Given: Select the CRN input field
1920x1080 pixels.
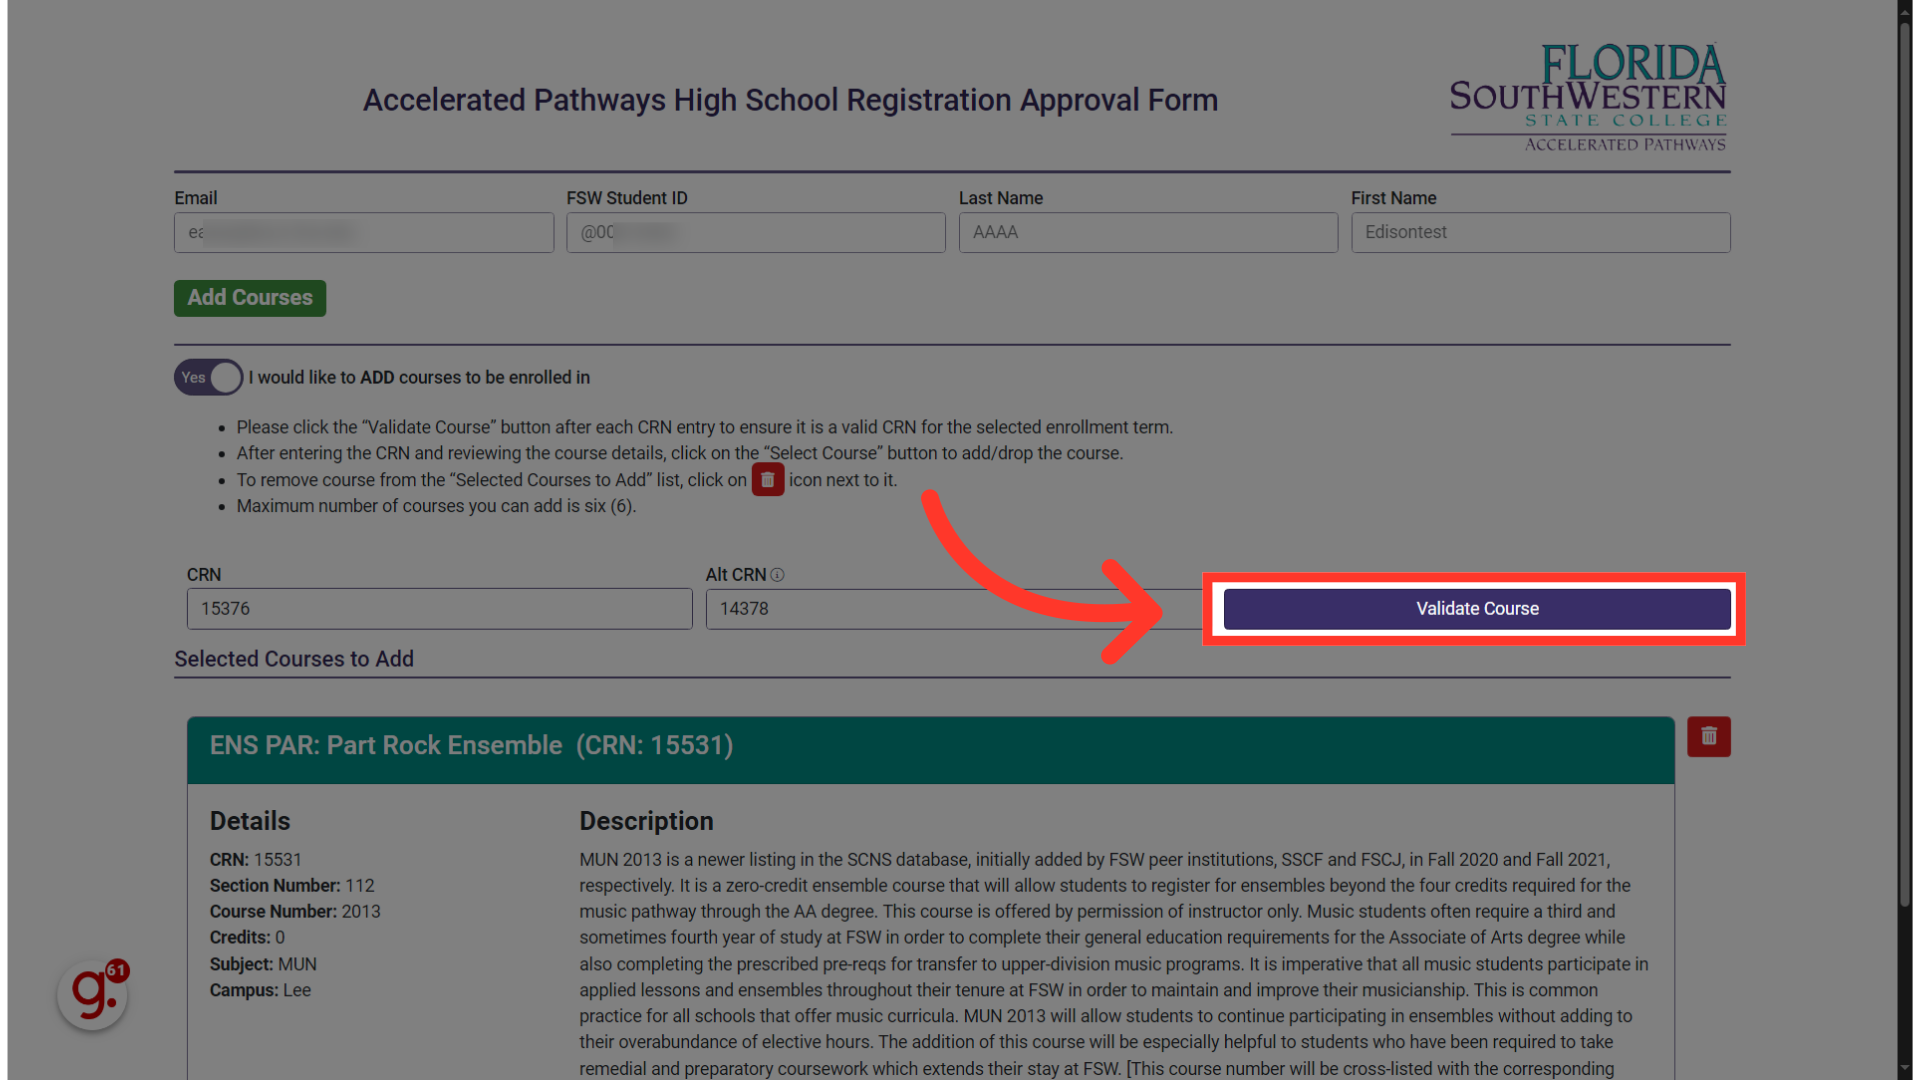Looking at the screenshot, I should tap(439, 608).
